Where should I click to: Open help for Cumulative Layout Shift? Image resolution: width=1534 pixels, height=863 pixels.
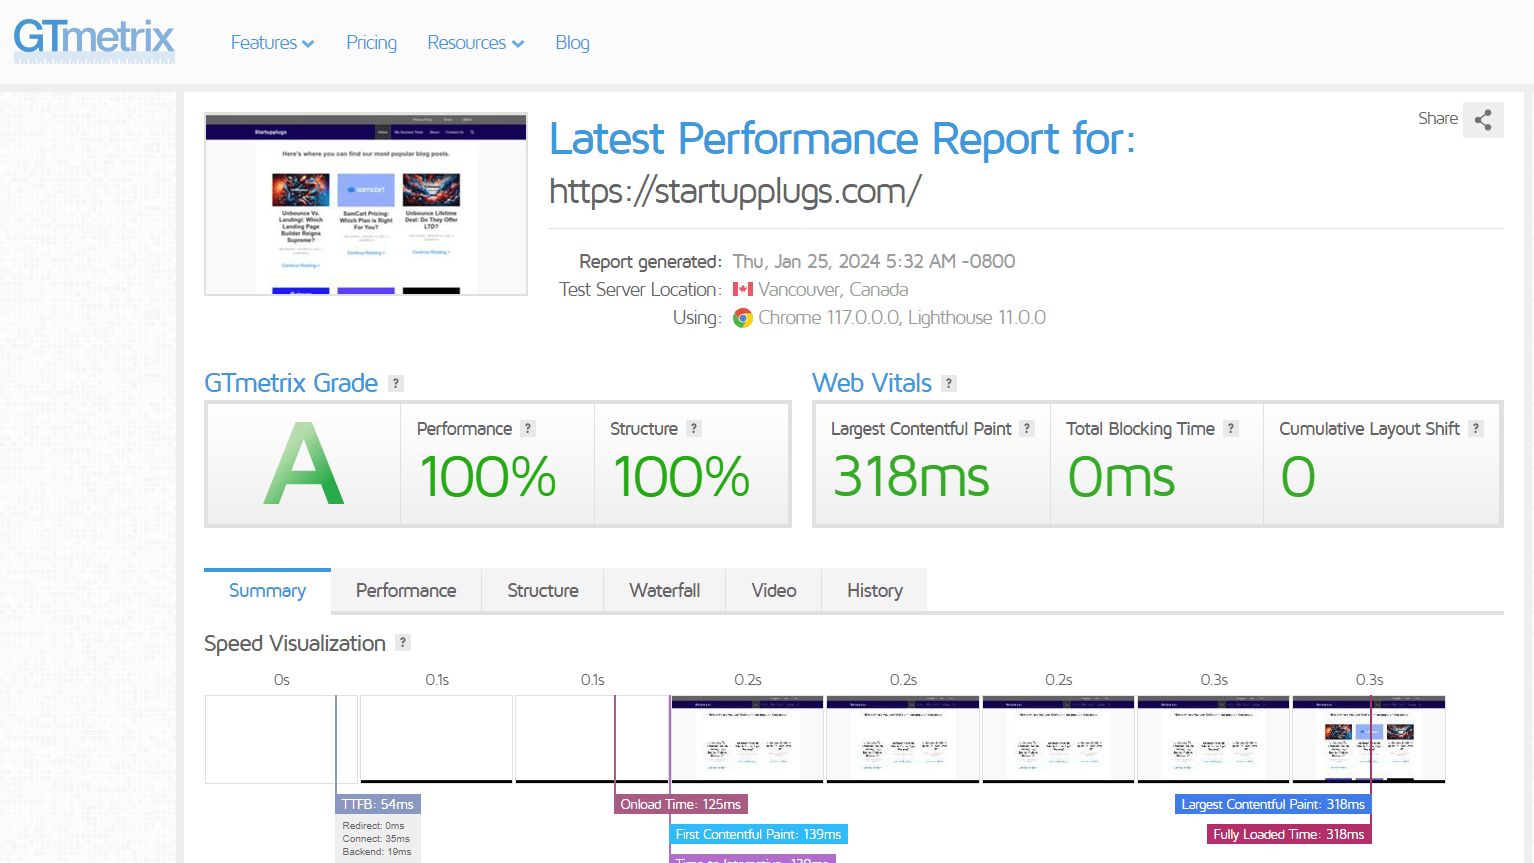[1476, 428]
